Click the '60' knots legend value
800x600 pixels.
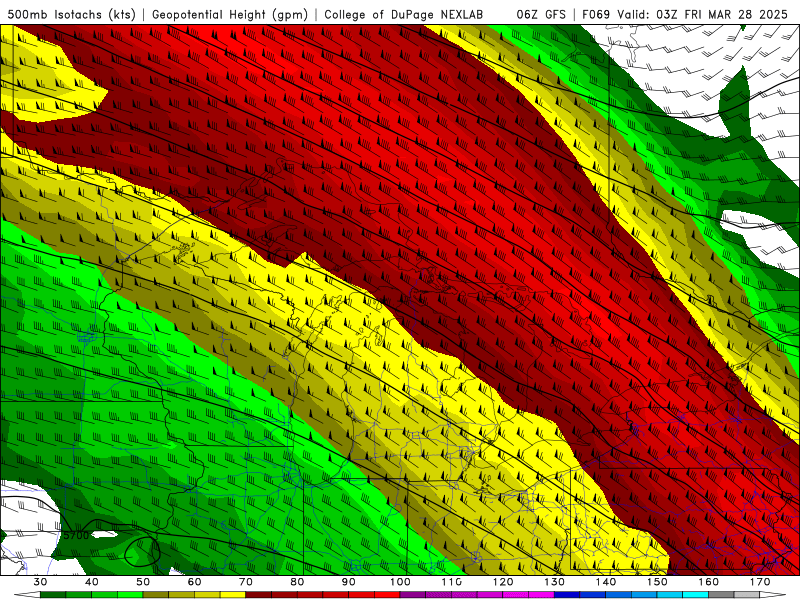tap(194, 582)
